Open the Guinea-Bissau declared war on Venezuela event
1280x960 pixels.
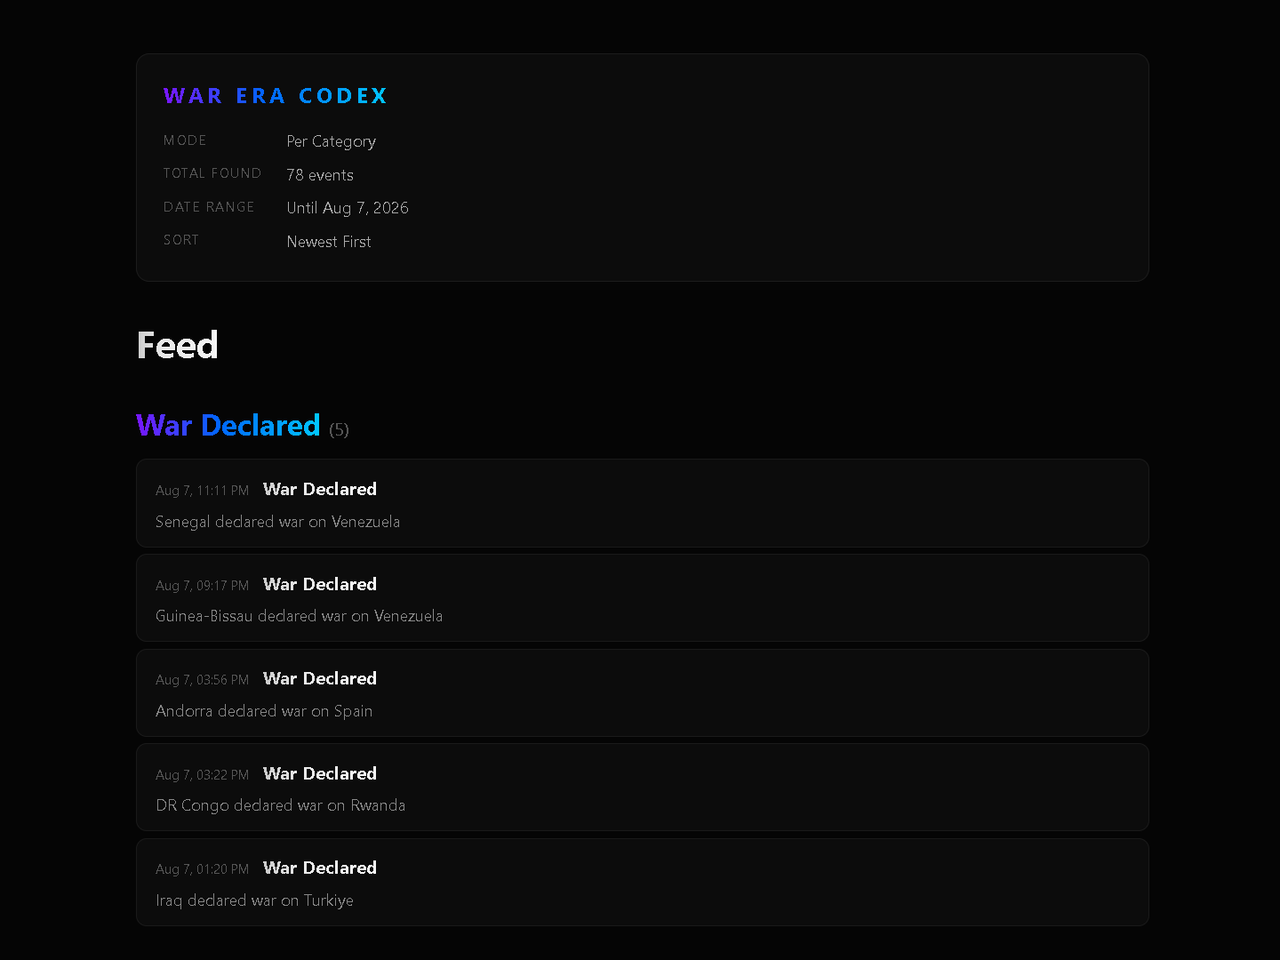pyautogui.click(x=642, y=598)
